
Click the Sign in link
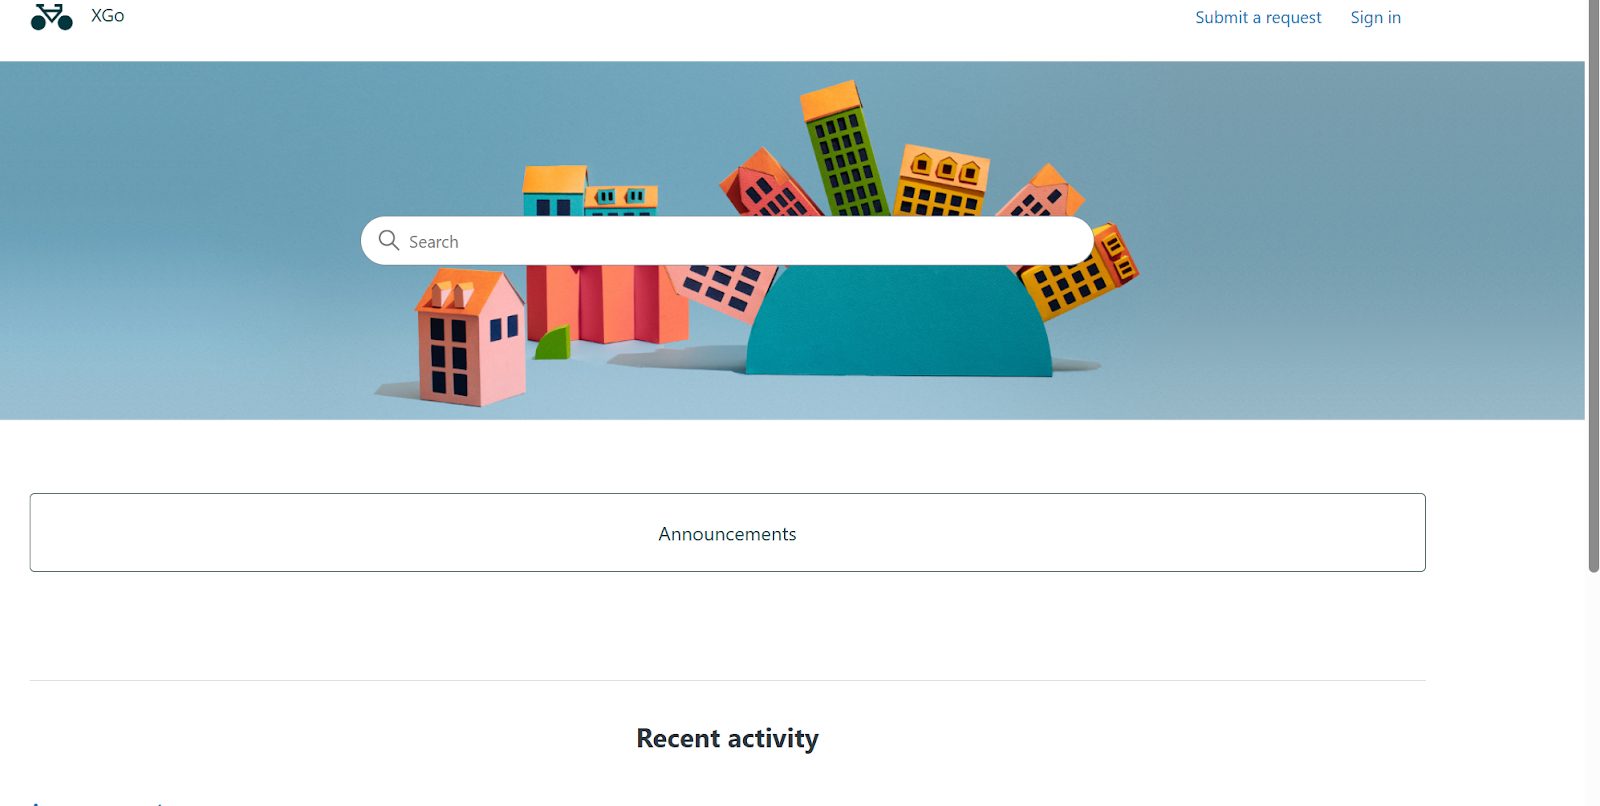1375,17
